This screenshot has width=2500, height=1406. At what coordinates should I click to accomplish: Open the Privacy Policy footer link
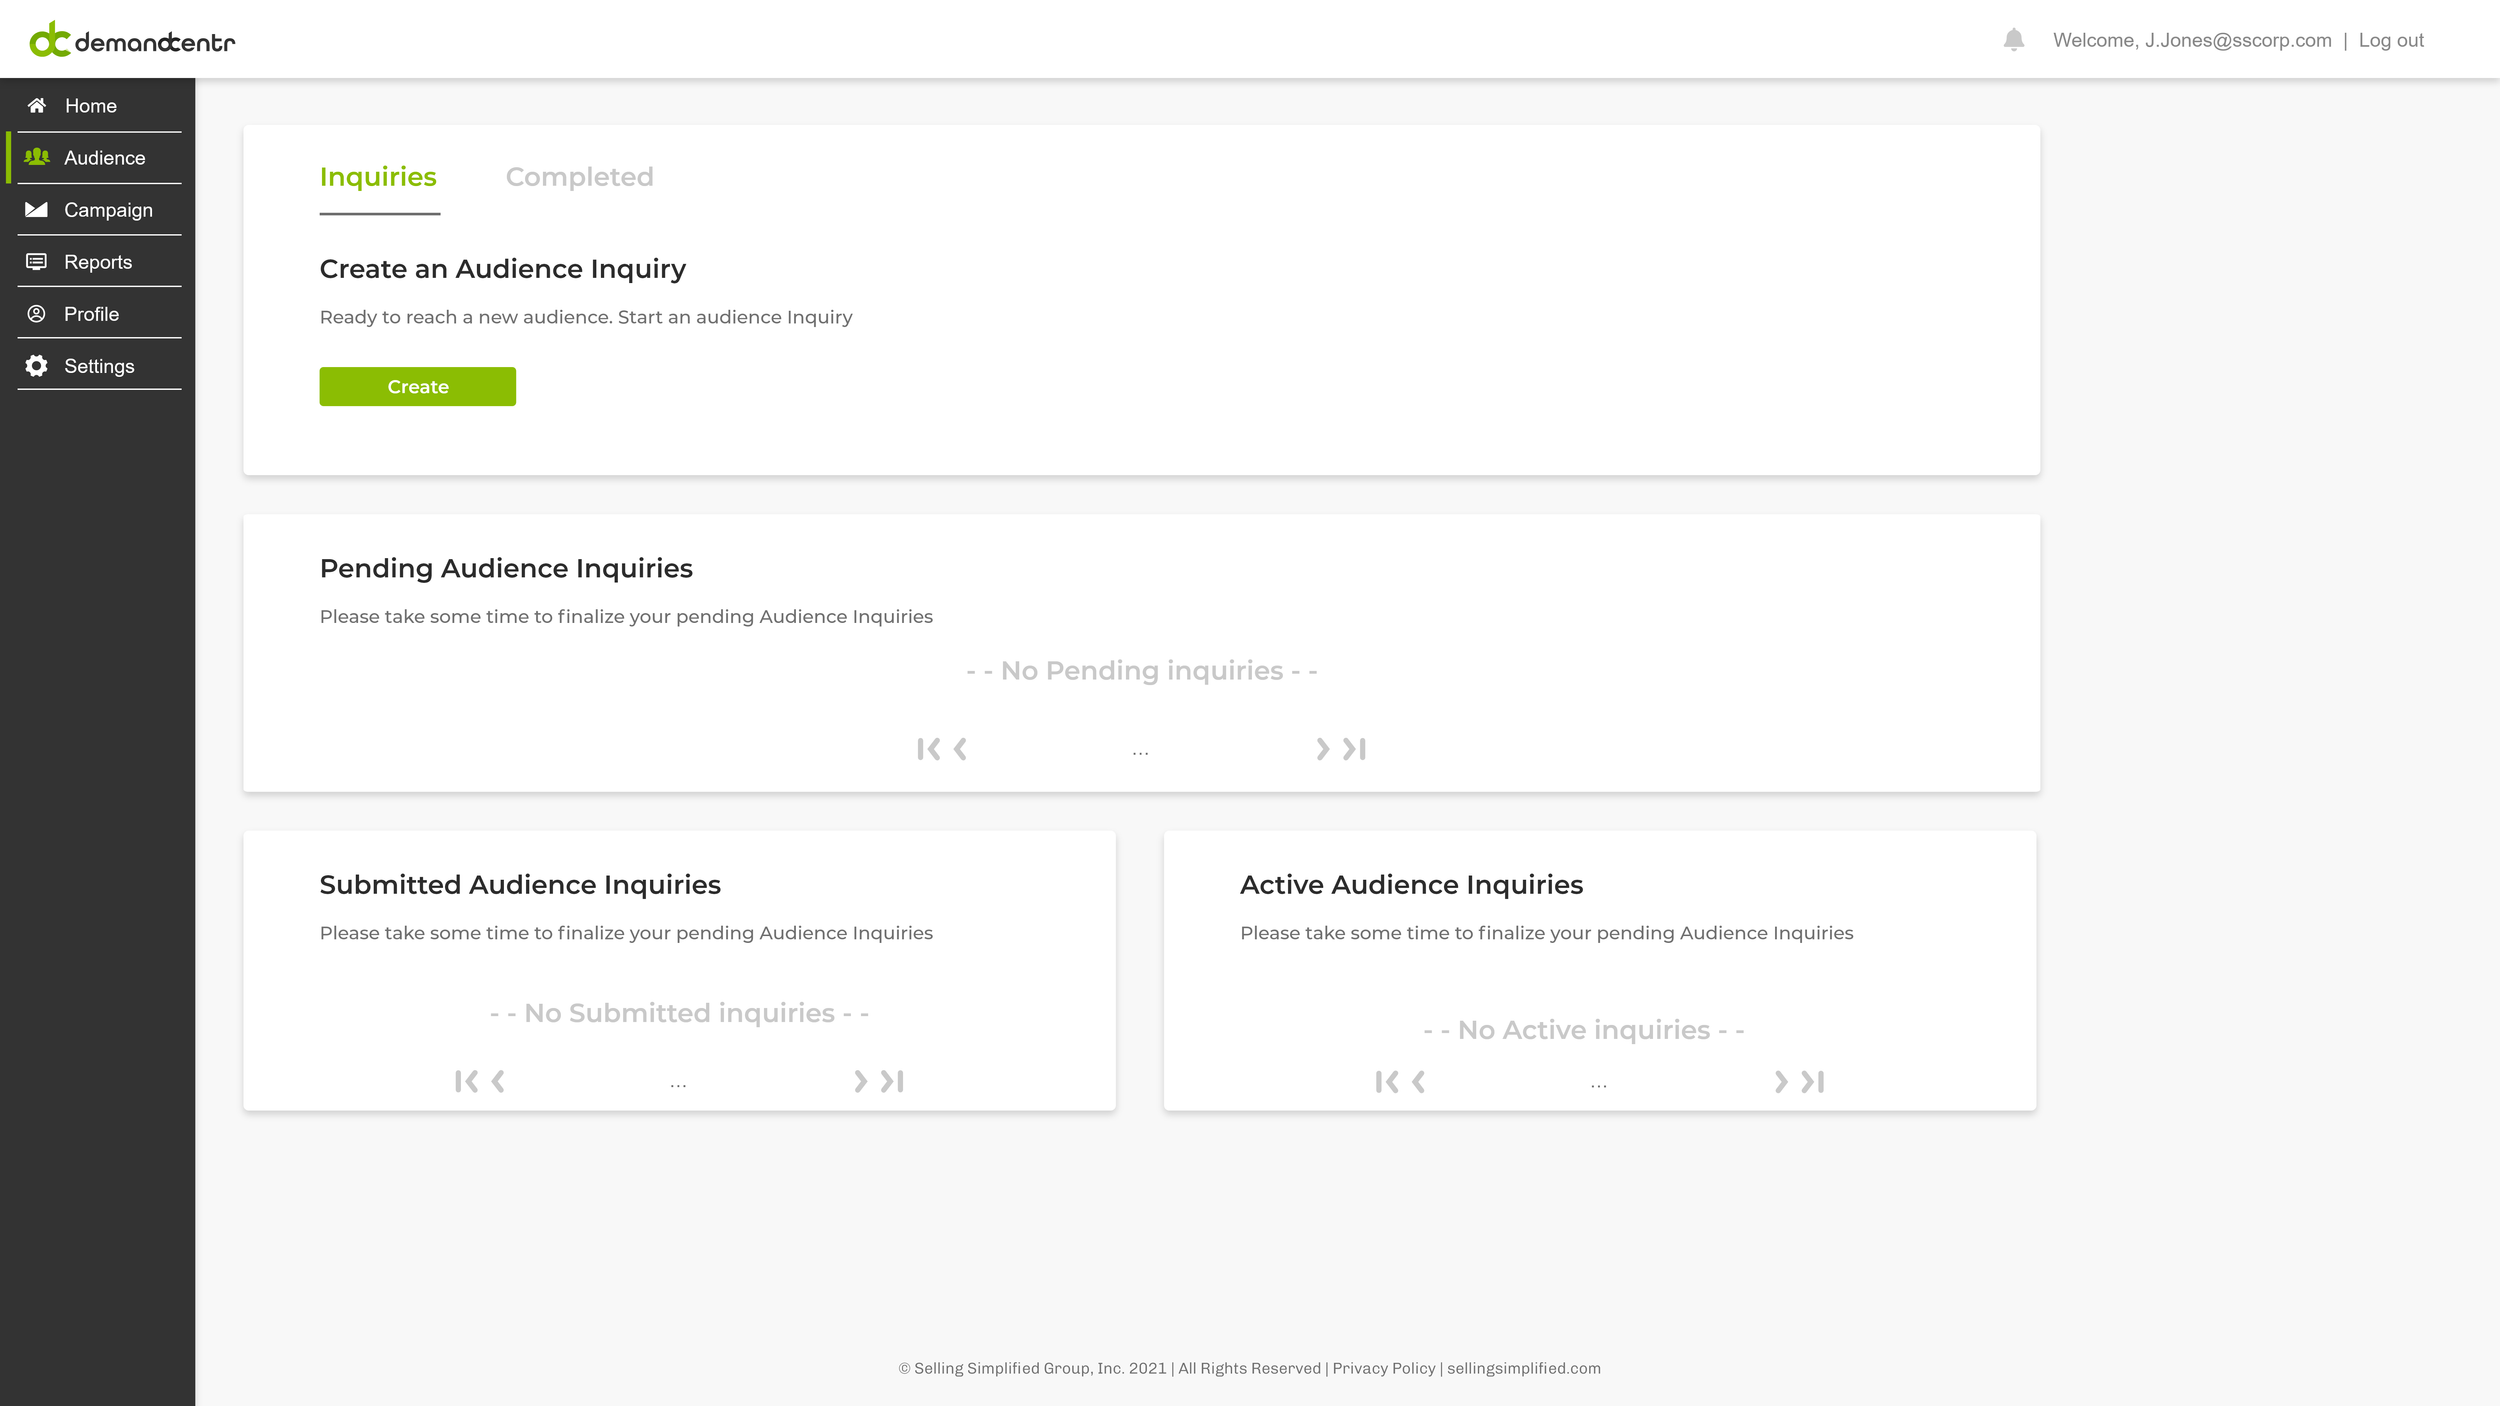[x=1383, y=1368]
